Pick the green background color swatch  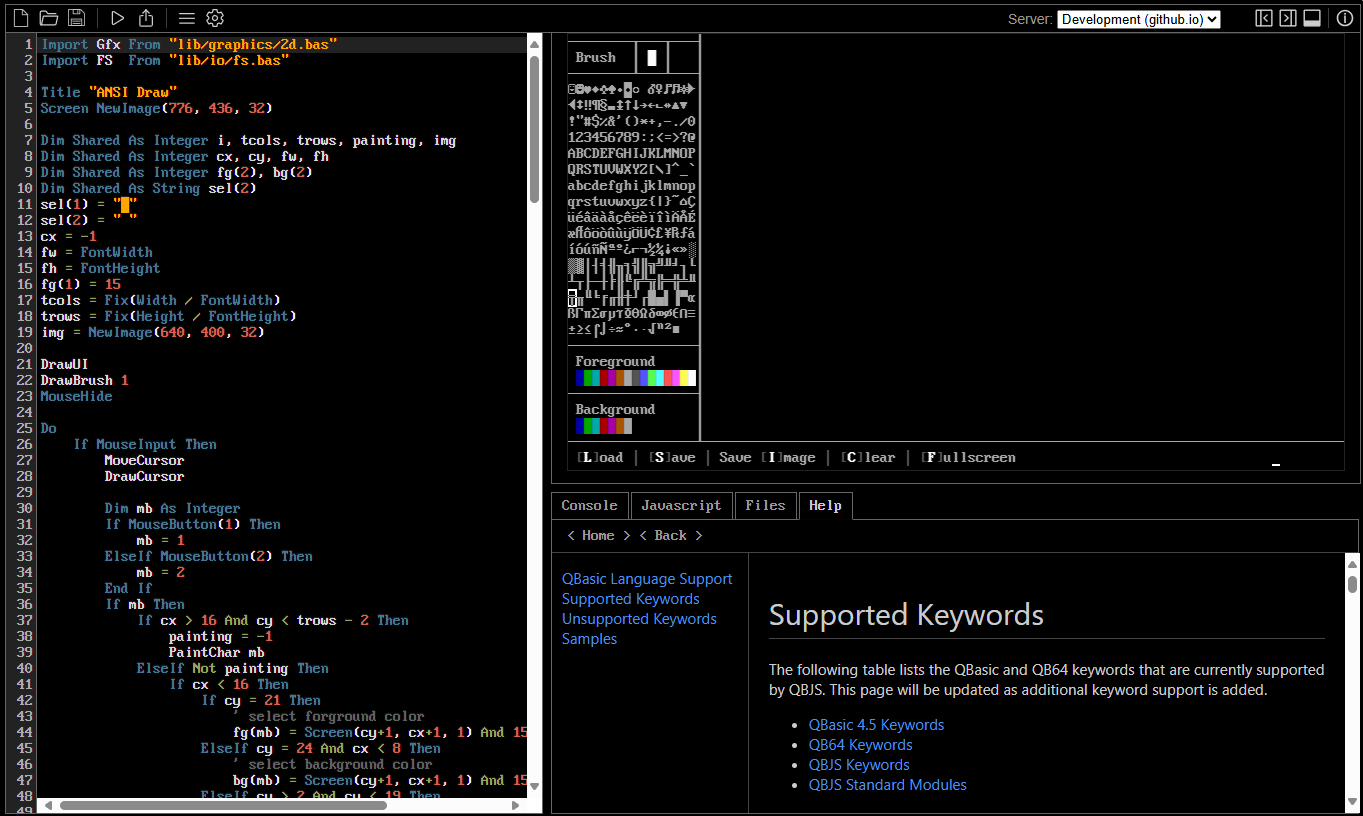click(x=588, y=426)
